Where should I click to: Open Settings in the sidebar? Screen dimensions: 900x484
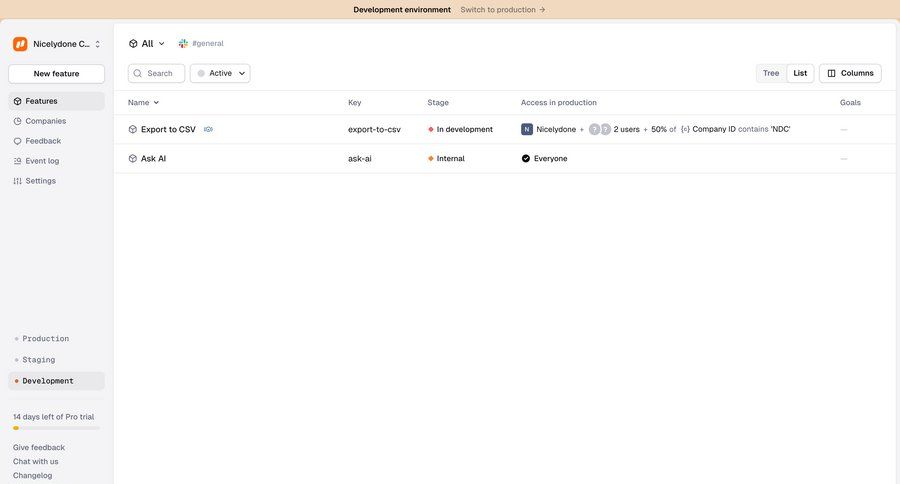56,181
